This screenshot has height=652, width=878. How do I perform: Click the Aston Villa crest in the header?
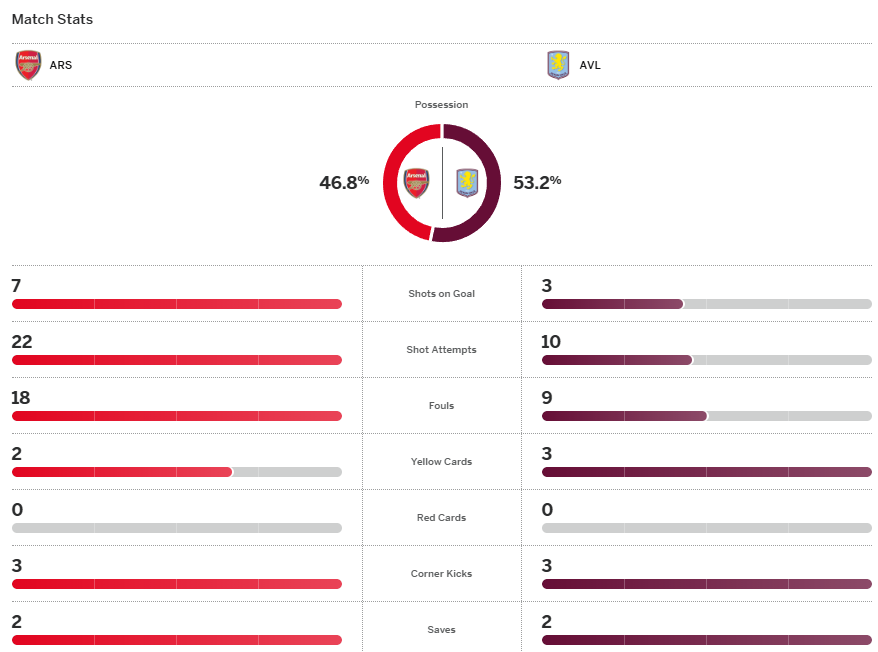pyautogui.click(x=558, y=65)
